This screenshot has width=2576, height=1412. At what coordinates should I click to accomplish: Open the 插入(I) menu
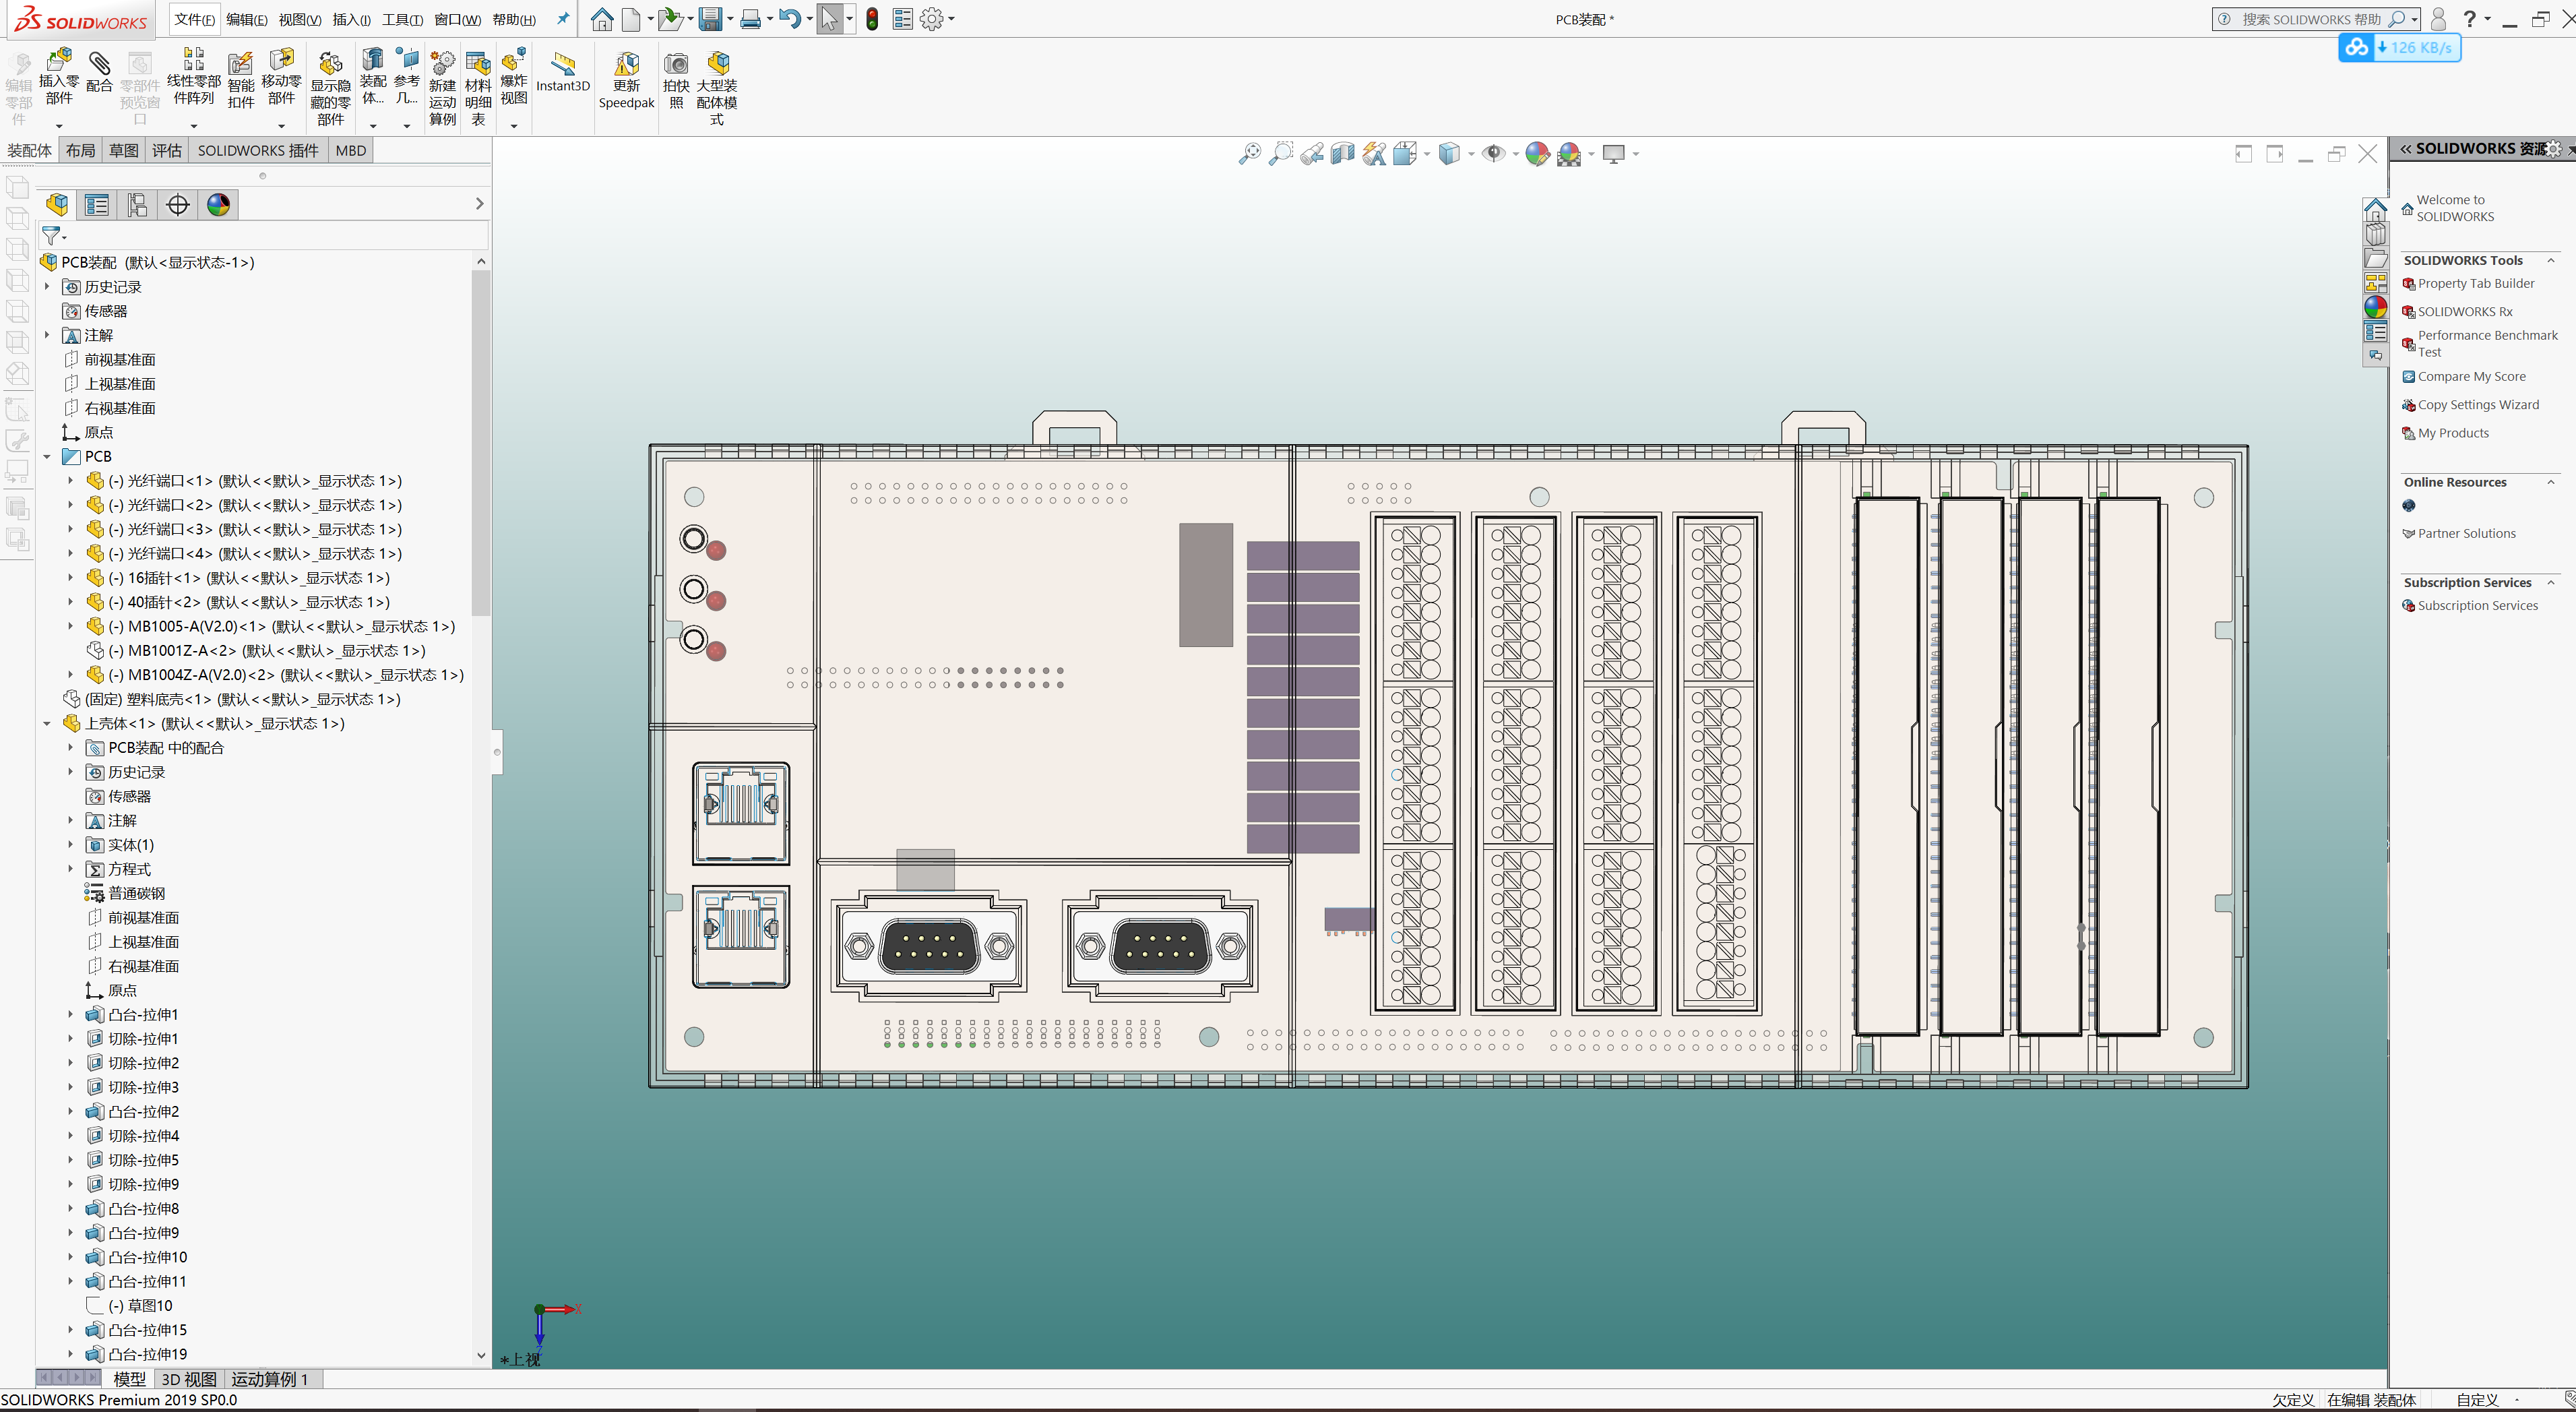pos(351,19)
